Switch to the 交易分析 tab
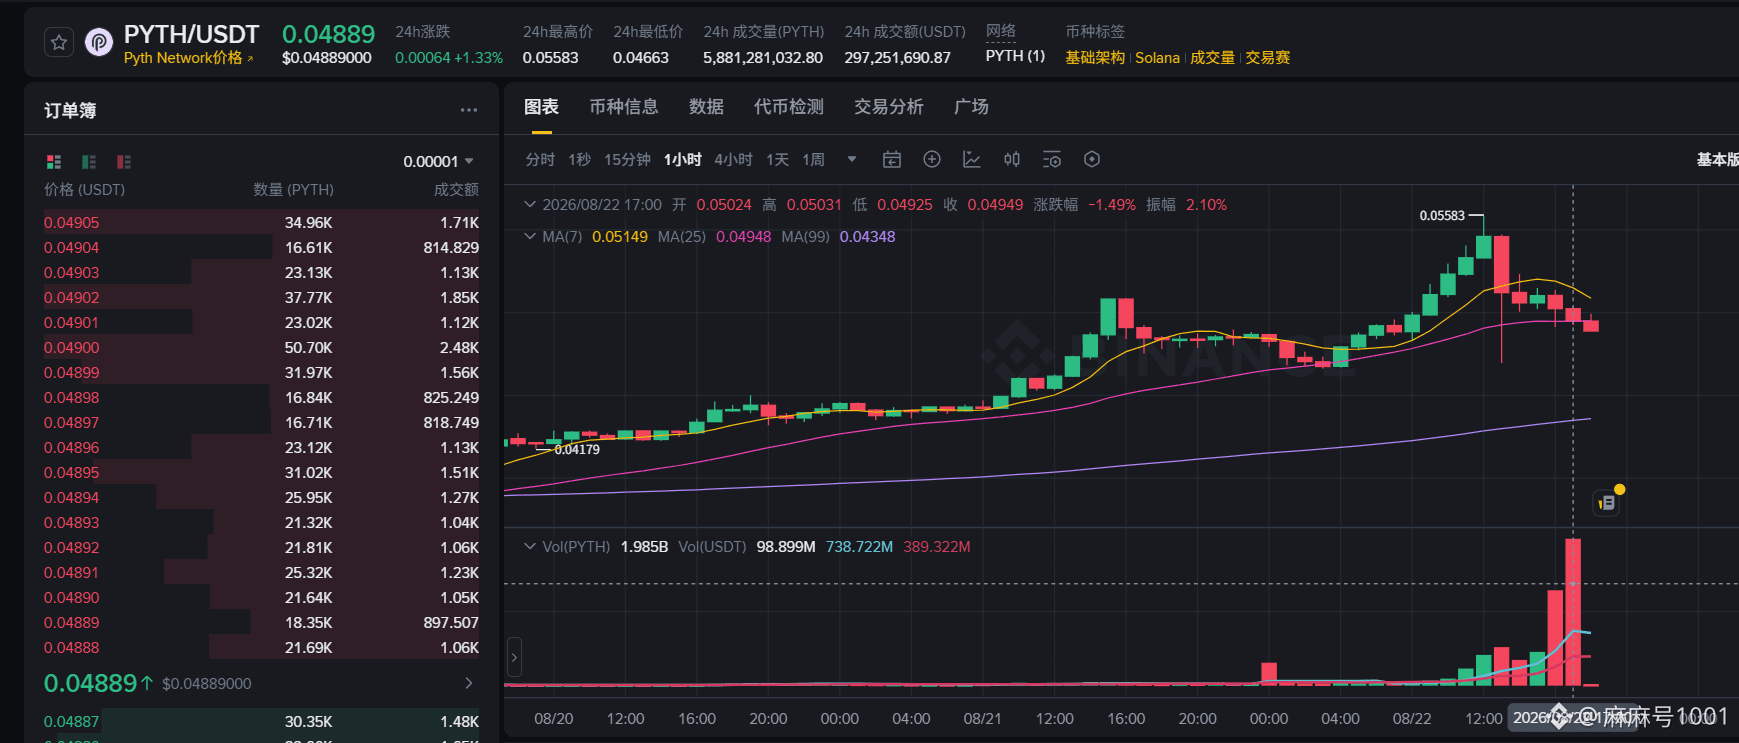Screen dimensions: 1739x743 888,107
